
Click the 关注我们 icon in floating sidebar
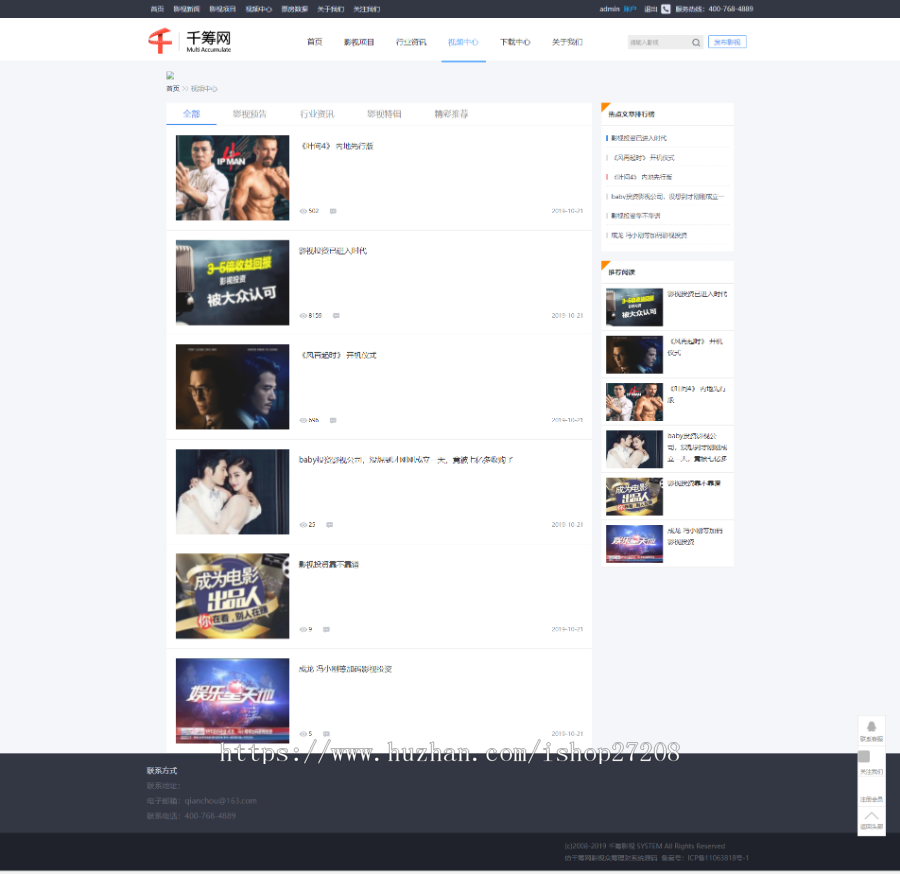(864, 757)
